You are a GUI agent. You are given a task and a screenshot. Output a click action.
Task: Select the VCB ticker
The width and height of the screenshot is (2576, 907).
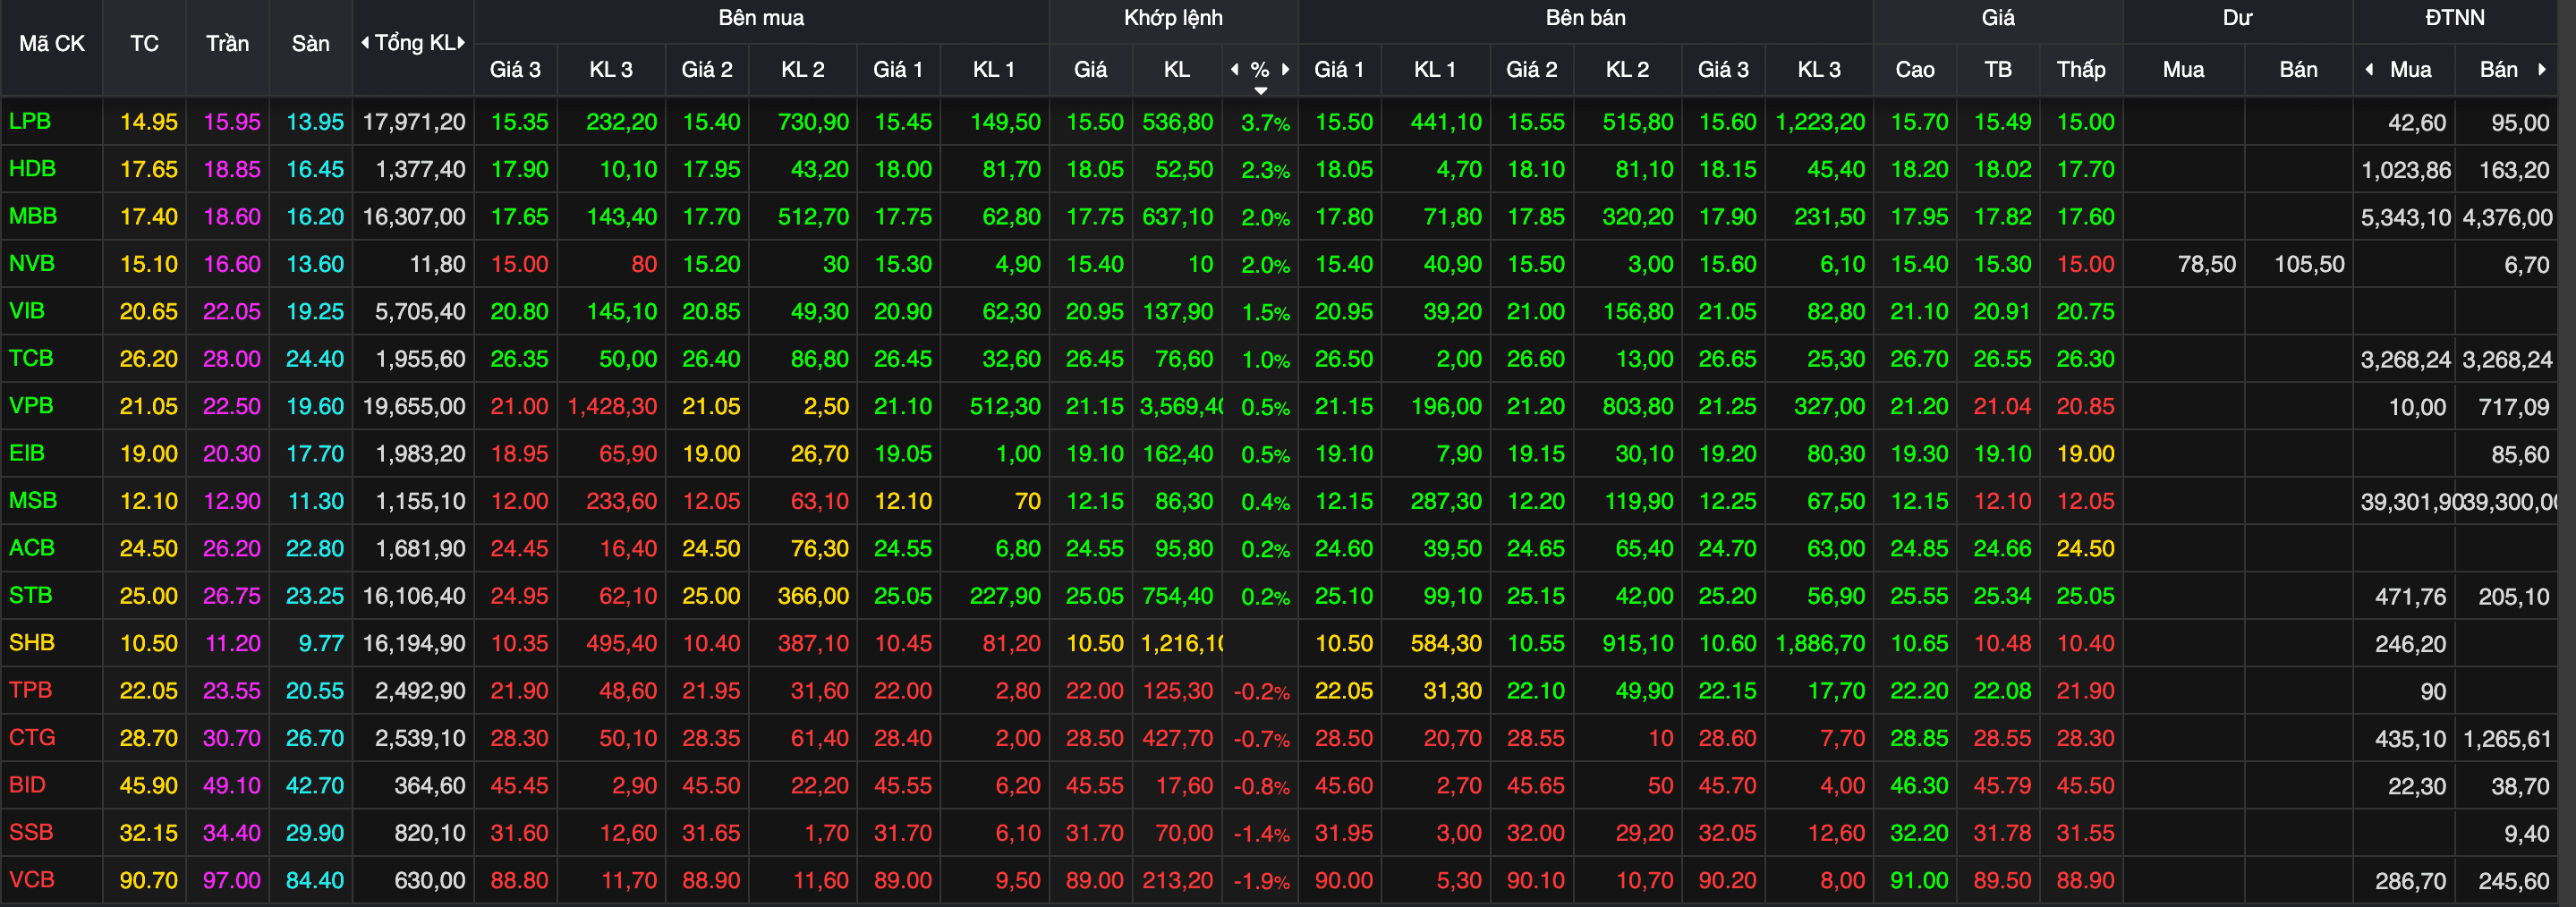(x=32, y=880)
